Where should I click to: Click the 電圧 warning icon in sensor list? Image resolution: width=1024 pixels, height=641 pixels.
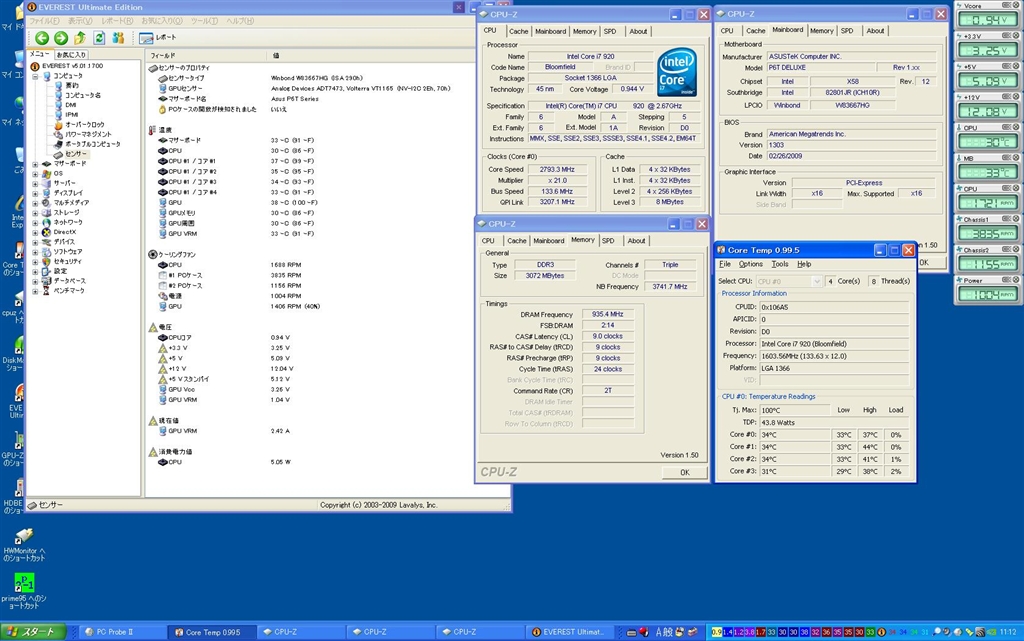pyautogui.click(x=152, y=327)
